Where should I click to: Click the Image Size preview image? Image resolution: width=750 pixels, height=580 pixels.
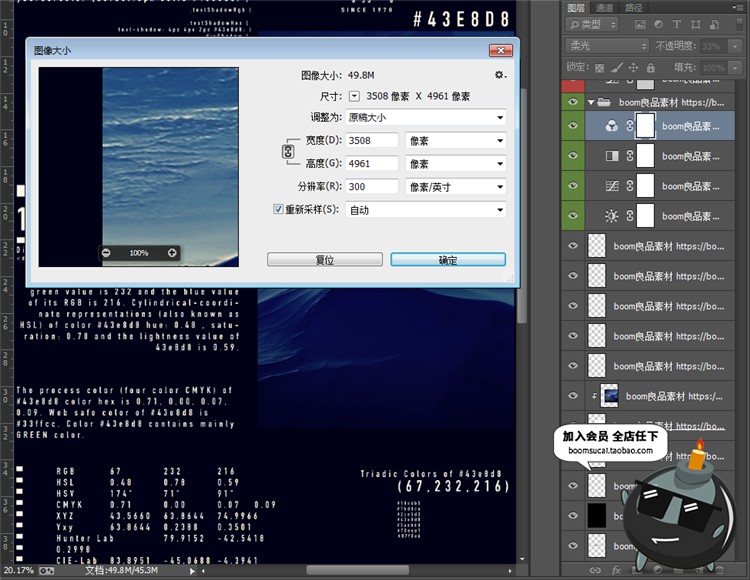[139, 167]
